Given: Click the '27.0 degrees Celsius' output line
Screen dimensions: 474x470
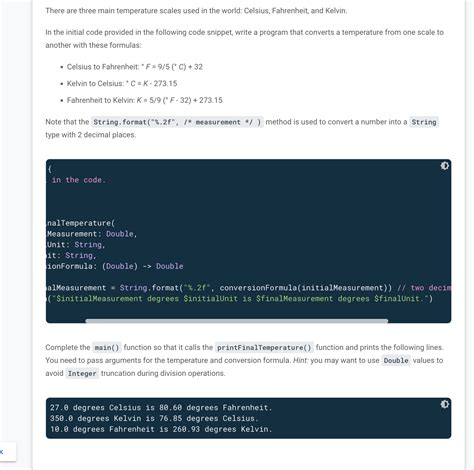Looking at the screenshot, I should click(161, 407).
